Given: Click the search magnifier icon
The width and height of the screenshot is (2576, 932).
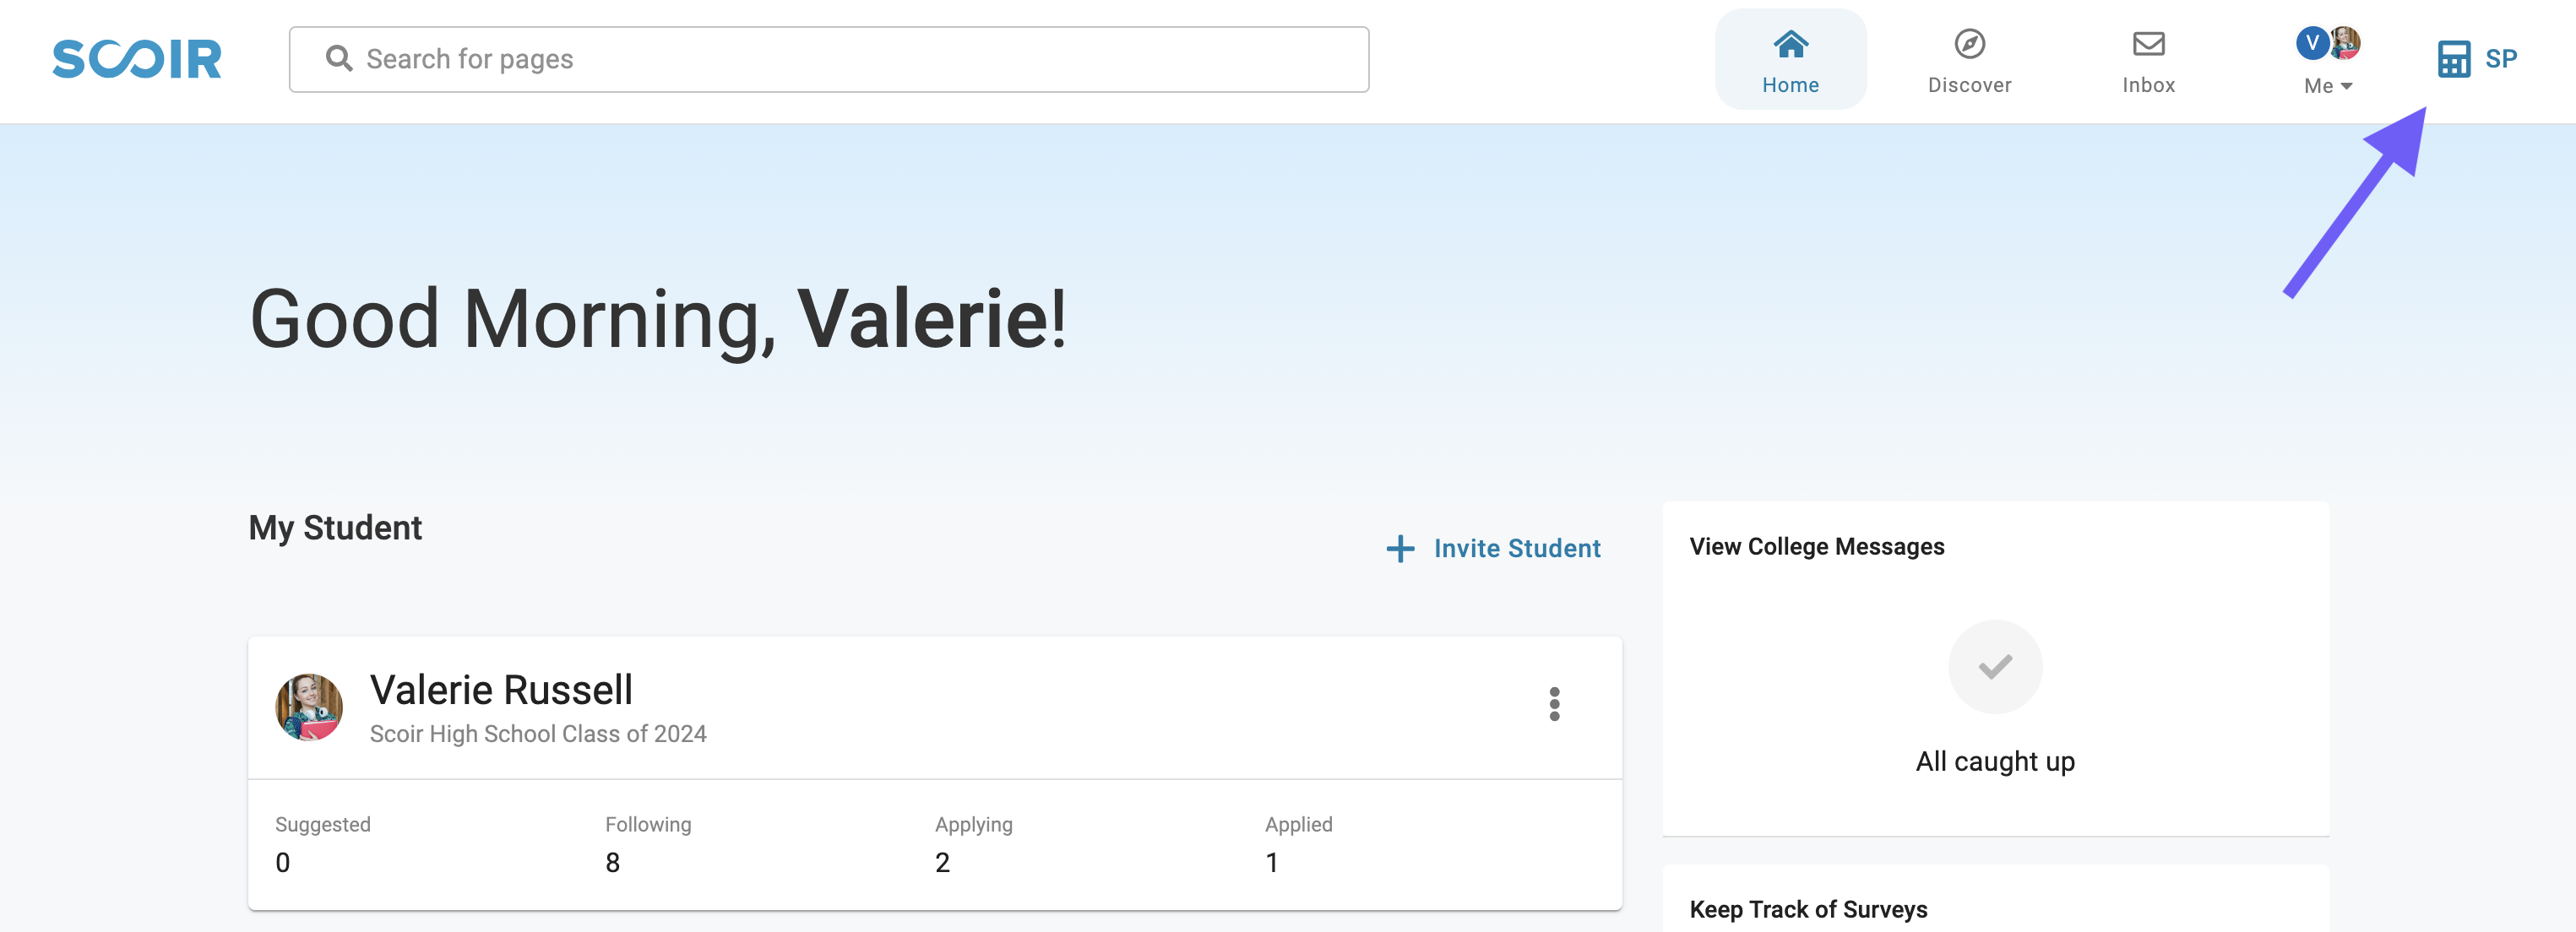Looking at the screenshot, I should [x=339, y=59].
